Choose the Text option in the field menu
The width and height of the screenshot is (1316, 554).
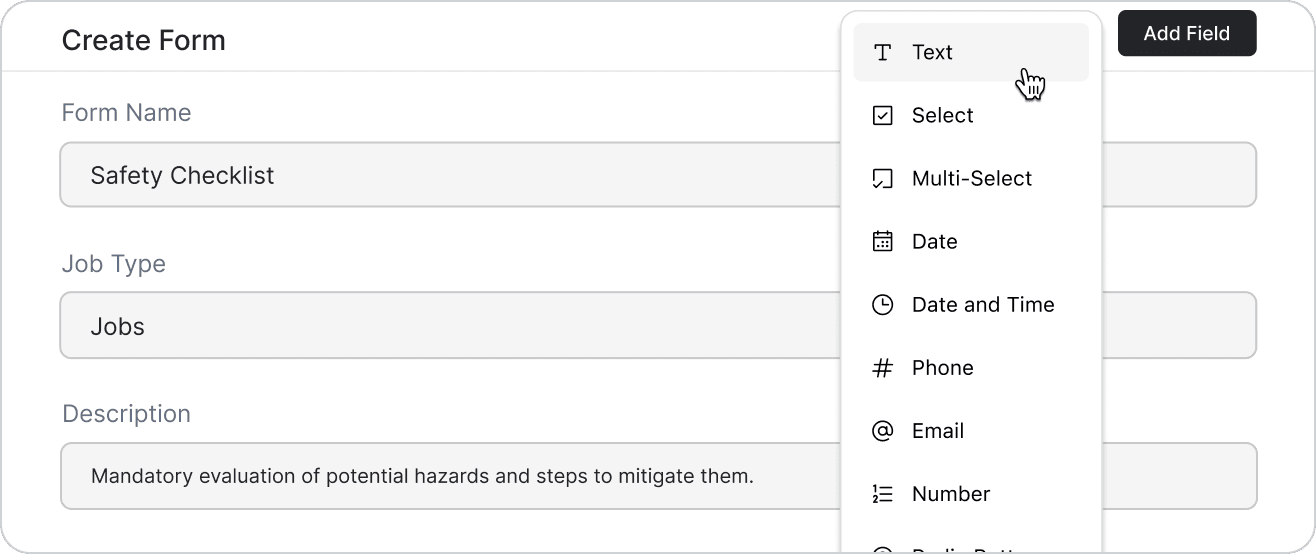(x=932, y=53)
